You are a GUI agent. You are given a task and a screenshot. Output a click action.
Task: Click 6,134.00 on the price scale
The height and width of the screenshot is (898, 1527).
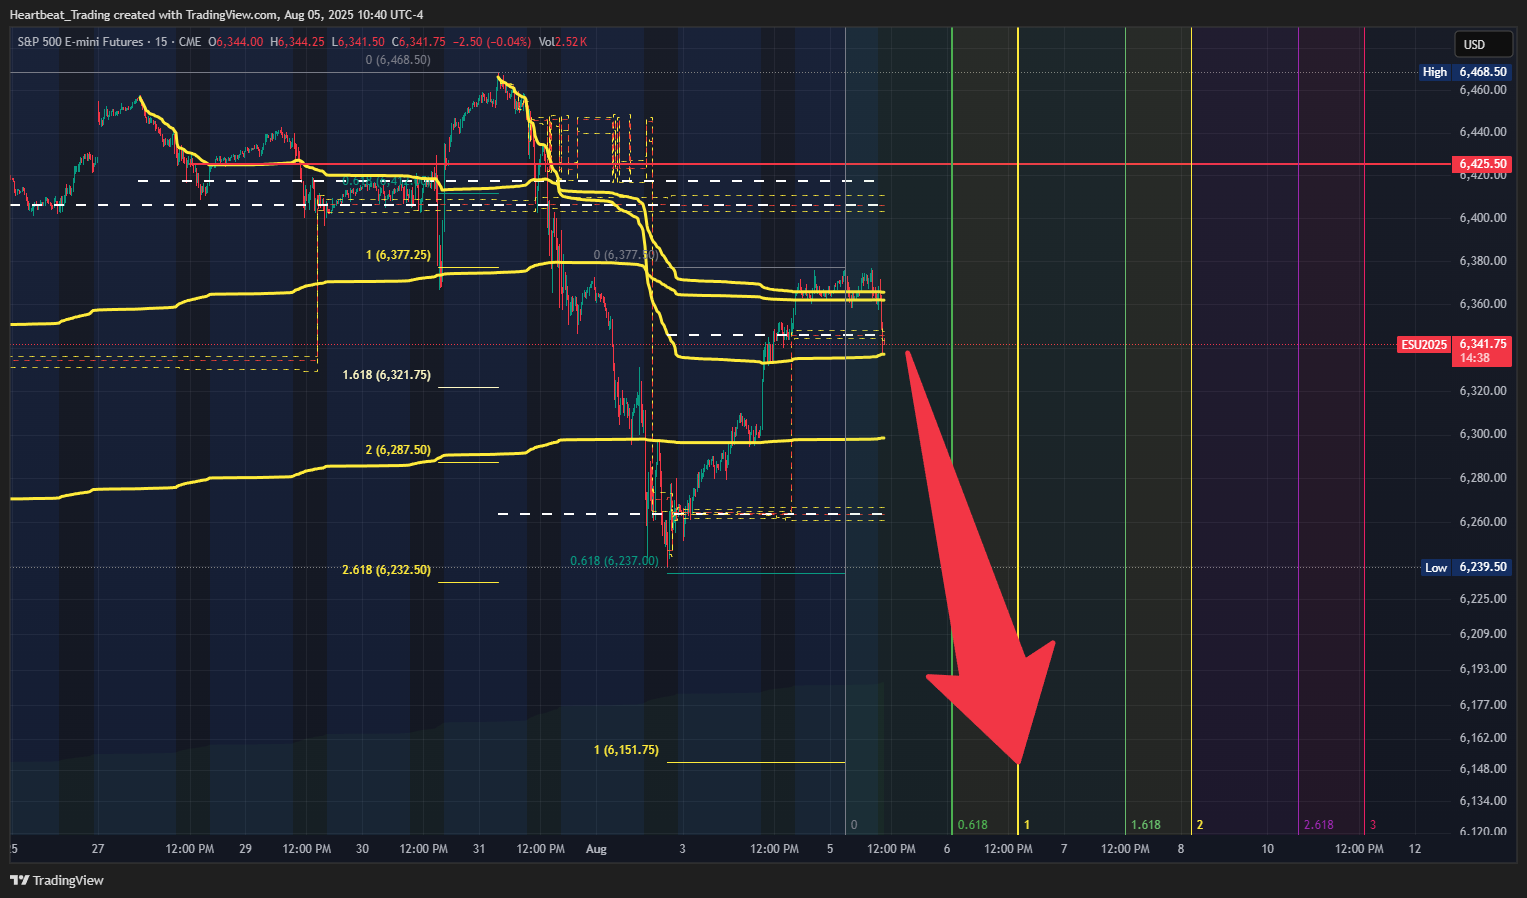(x=1482, y=801)
